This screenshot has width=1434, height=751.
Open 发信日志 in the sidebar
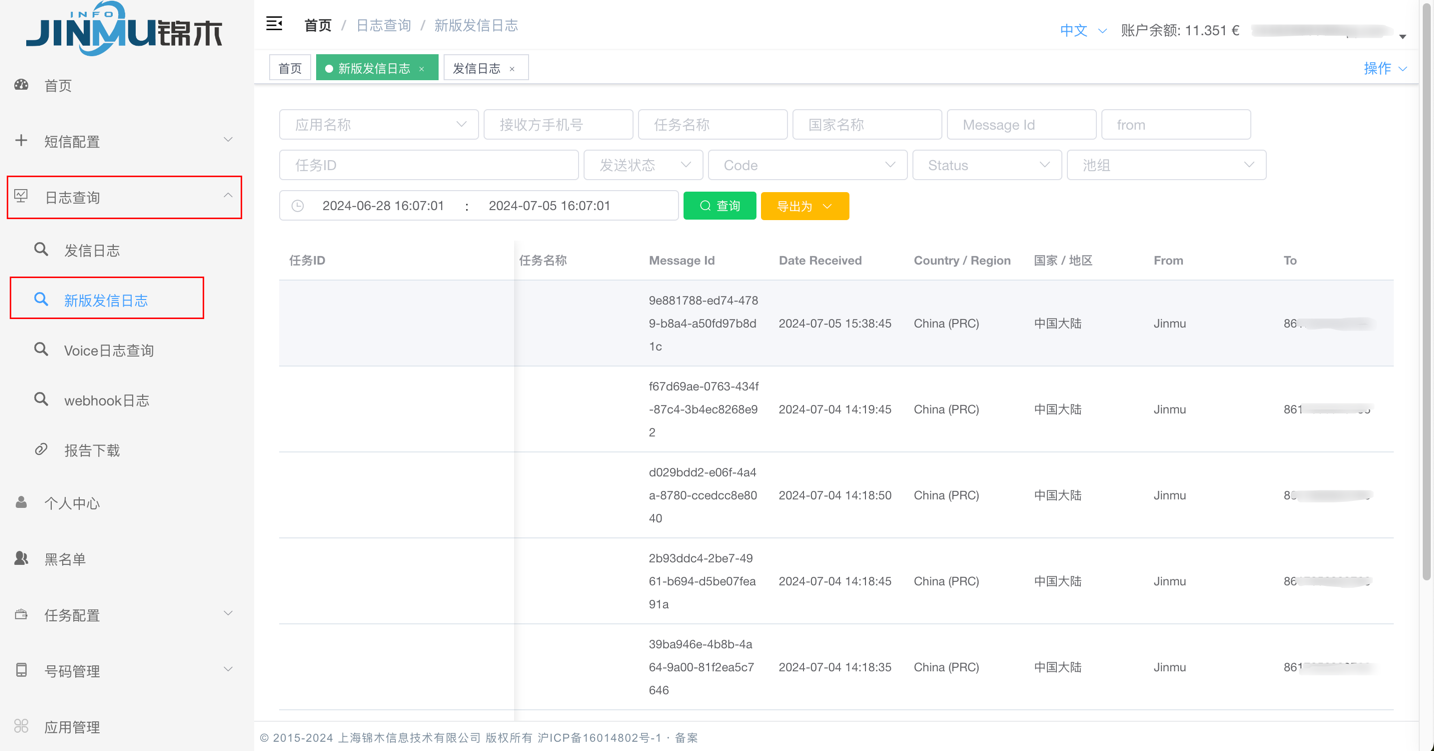point(92,250)
